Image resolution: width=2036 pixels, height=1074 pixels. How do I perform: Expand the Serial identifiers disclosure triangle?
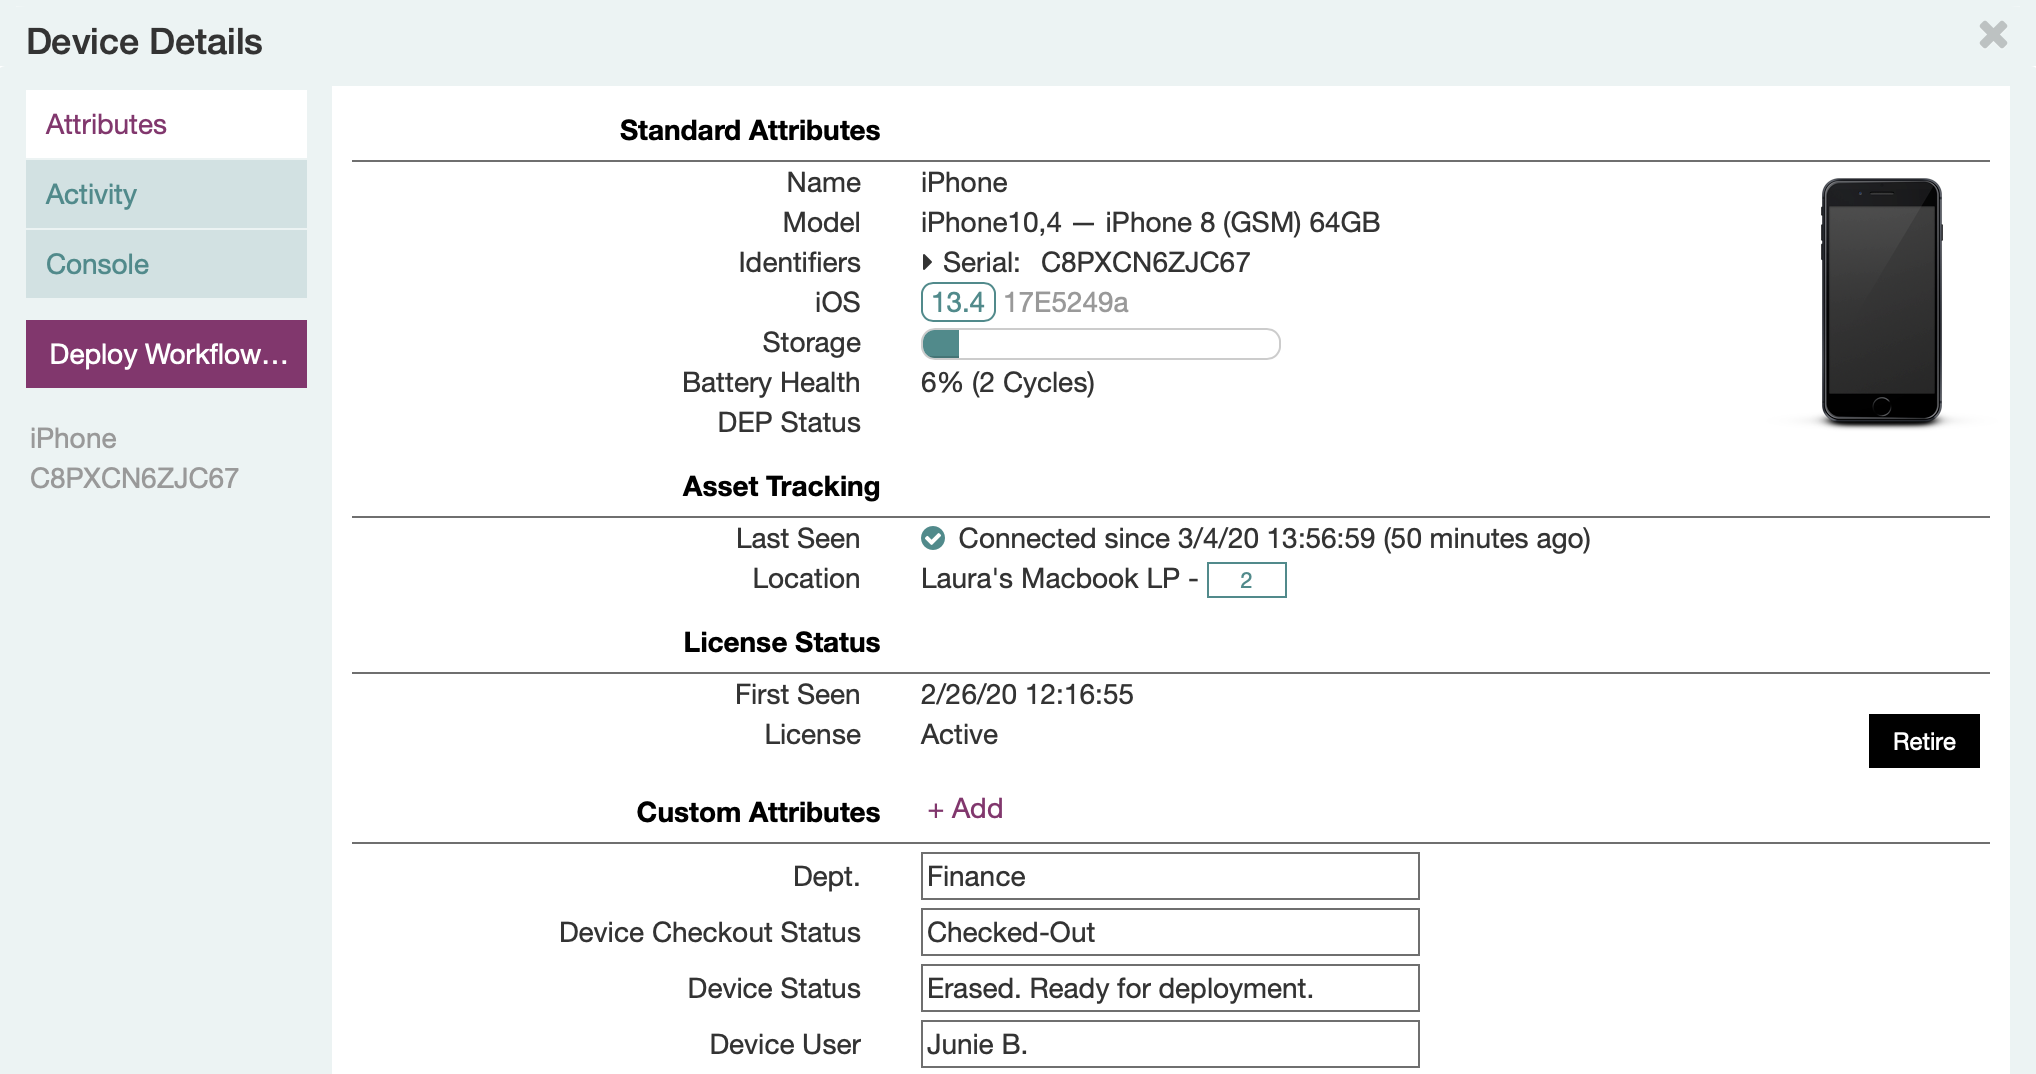click(x=927, y=262)
